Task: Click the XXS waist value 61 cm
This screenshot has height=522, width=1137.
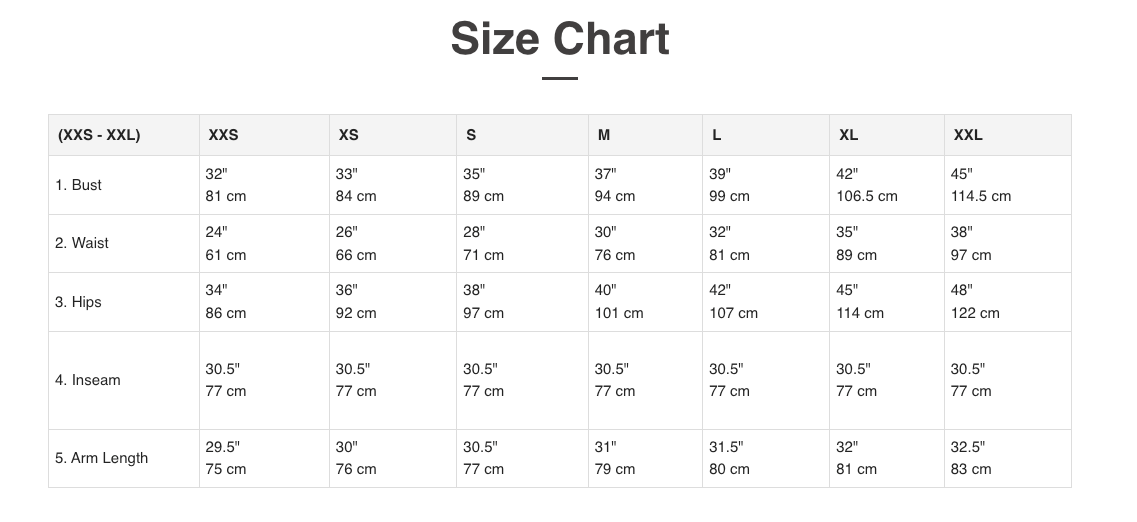Action: pos(226,255)
